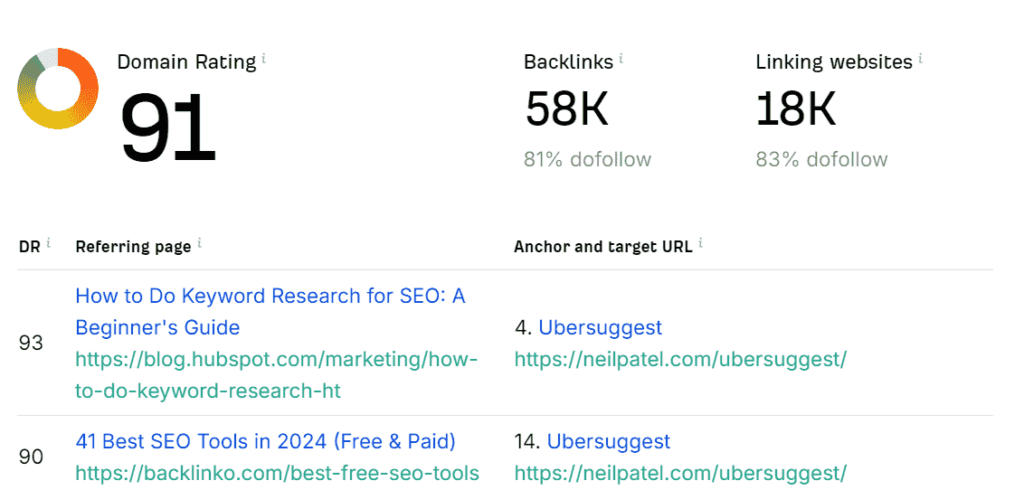Click the info icon beside Linking websites

coord(920,59)
